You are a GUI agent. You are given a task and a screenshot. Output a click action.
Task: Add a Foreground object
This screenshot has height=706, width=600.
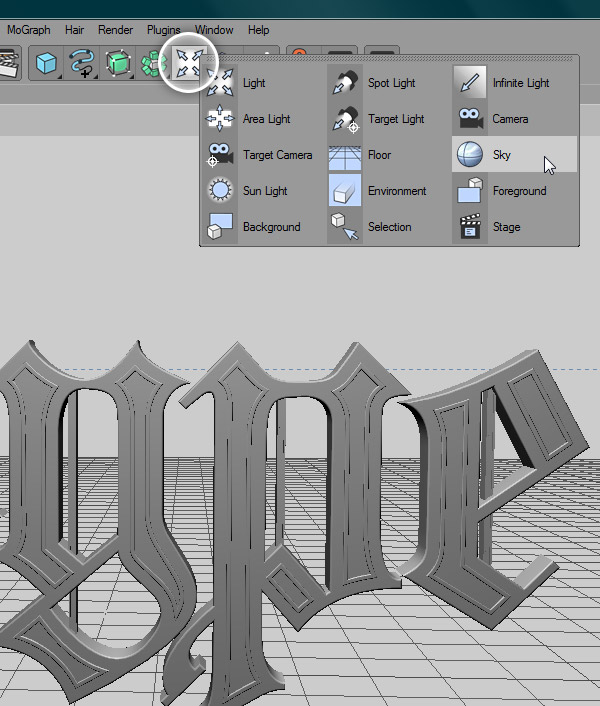[514, 190]
